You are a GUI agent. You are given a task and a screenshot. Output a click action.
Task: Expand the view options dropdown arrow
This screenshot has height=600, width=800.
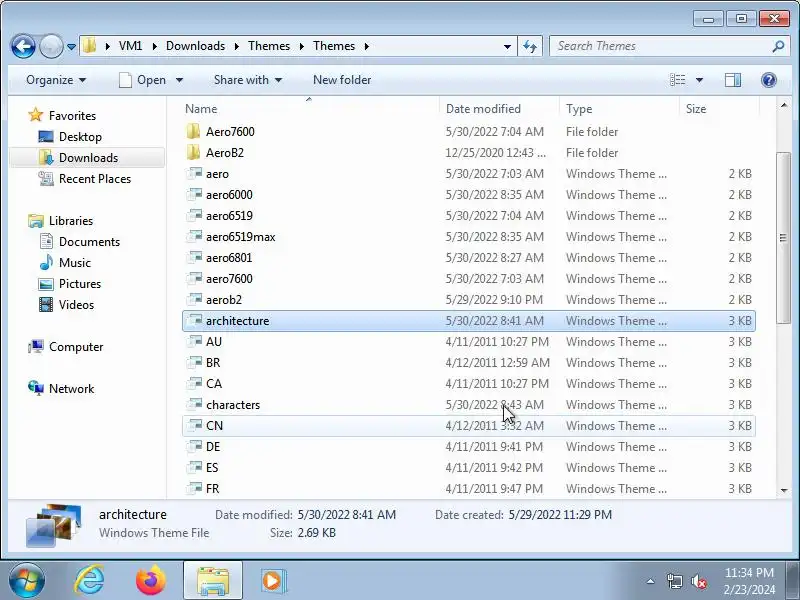coord(699,80)
